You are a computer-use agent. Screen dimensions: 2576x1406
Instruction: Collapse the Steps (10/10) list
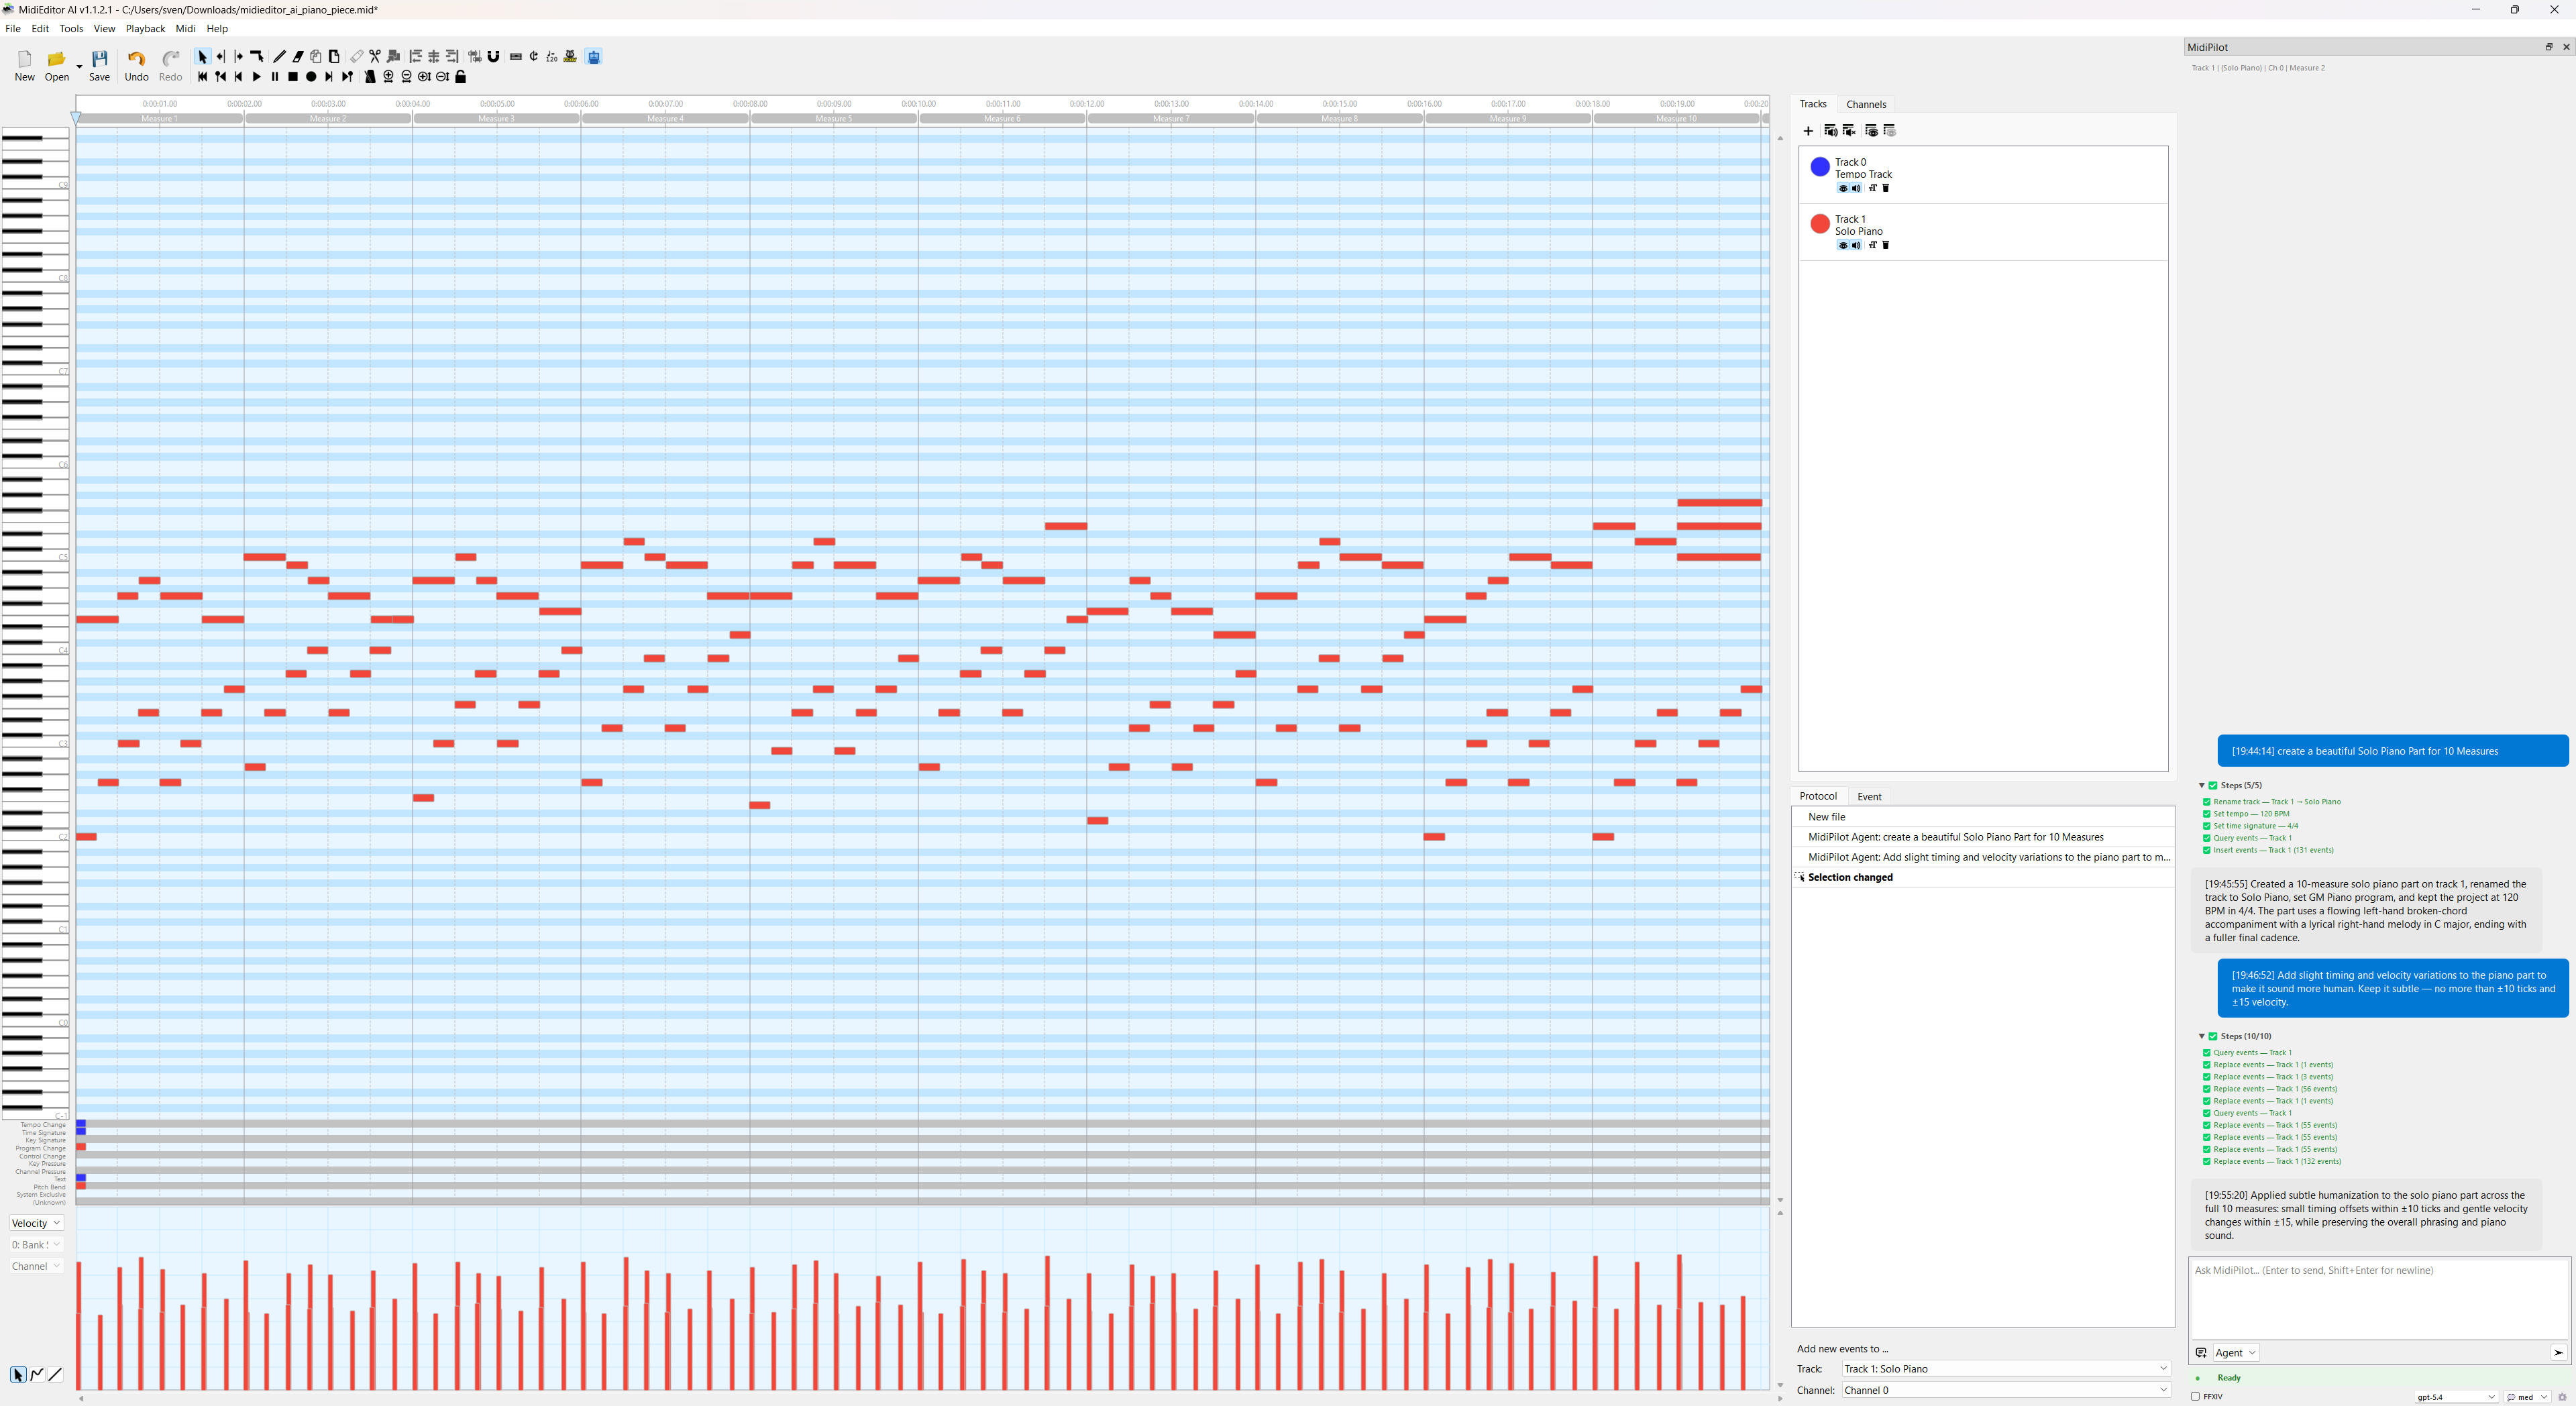pos(2202,1036)
